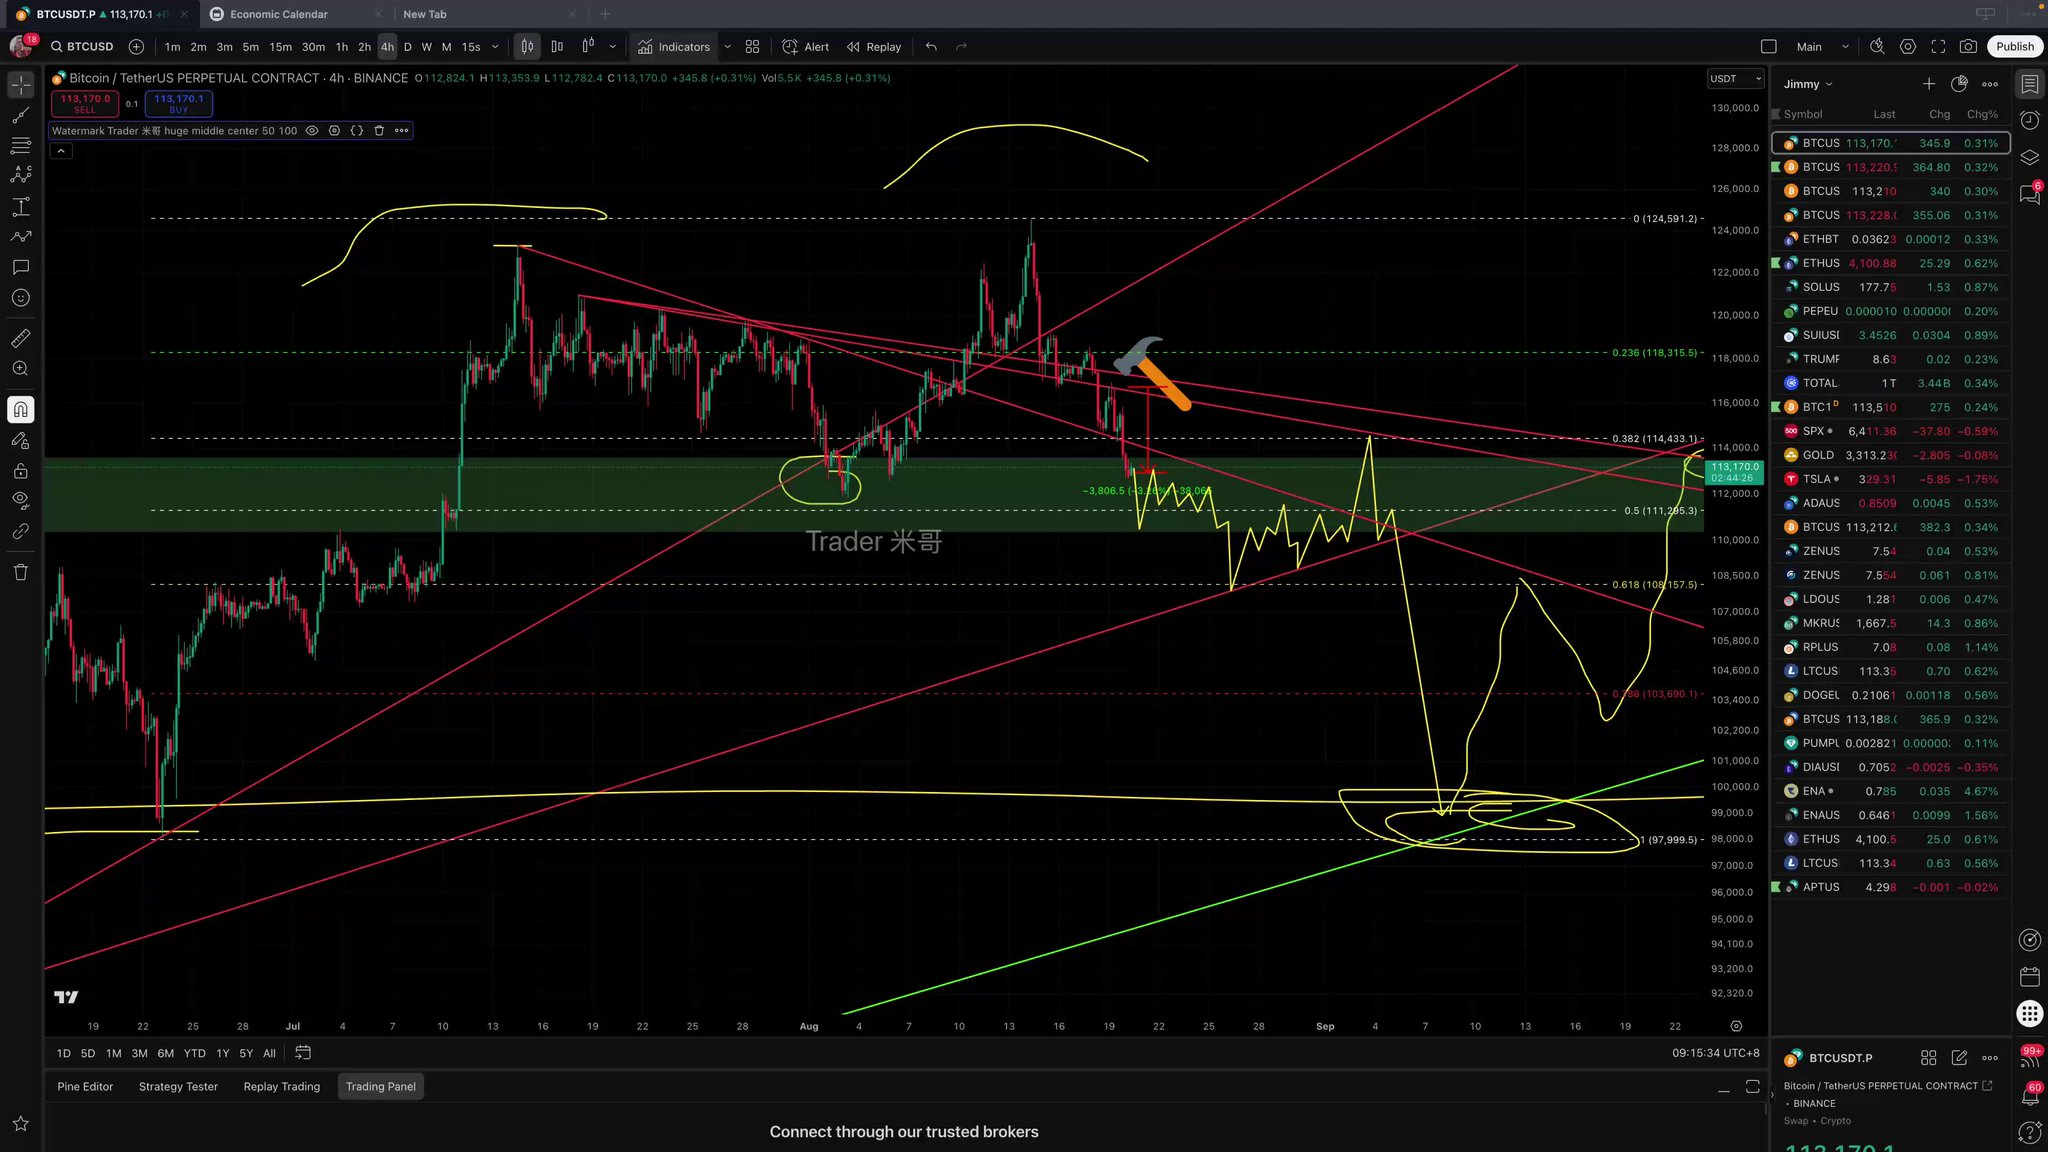The image size is (2048, 1152).
Task: Remove the Watermark indicator
Action: pos(379,131)
